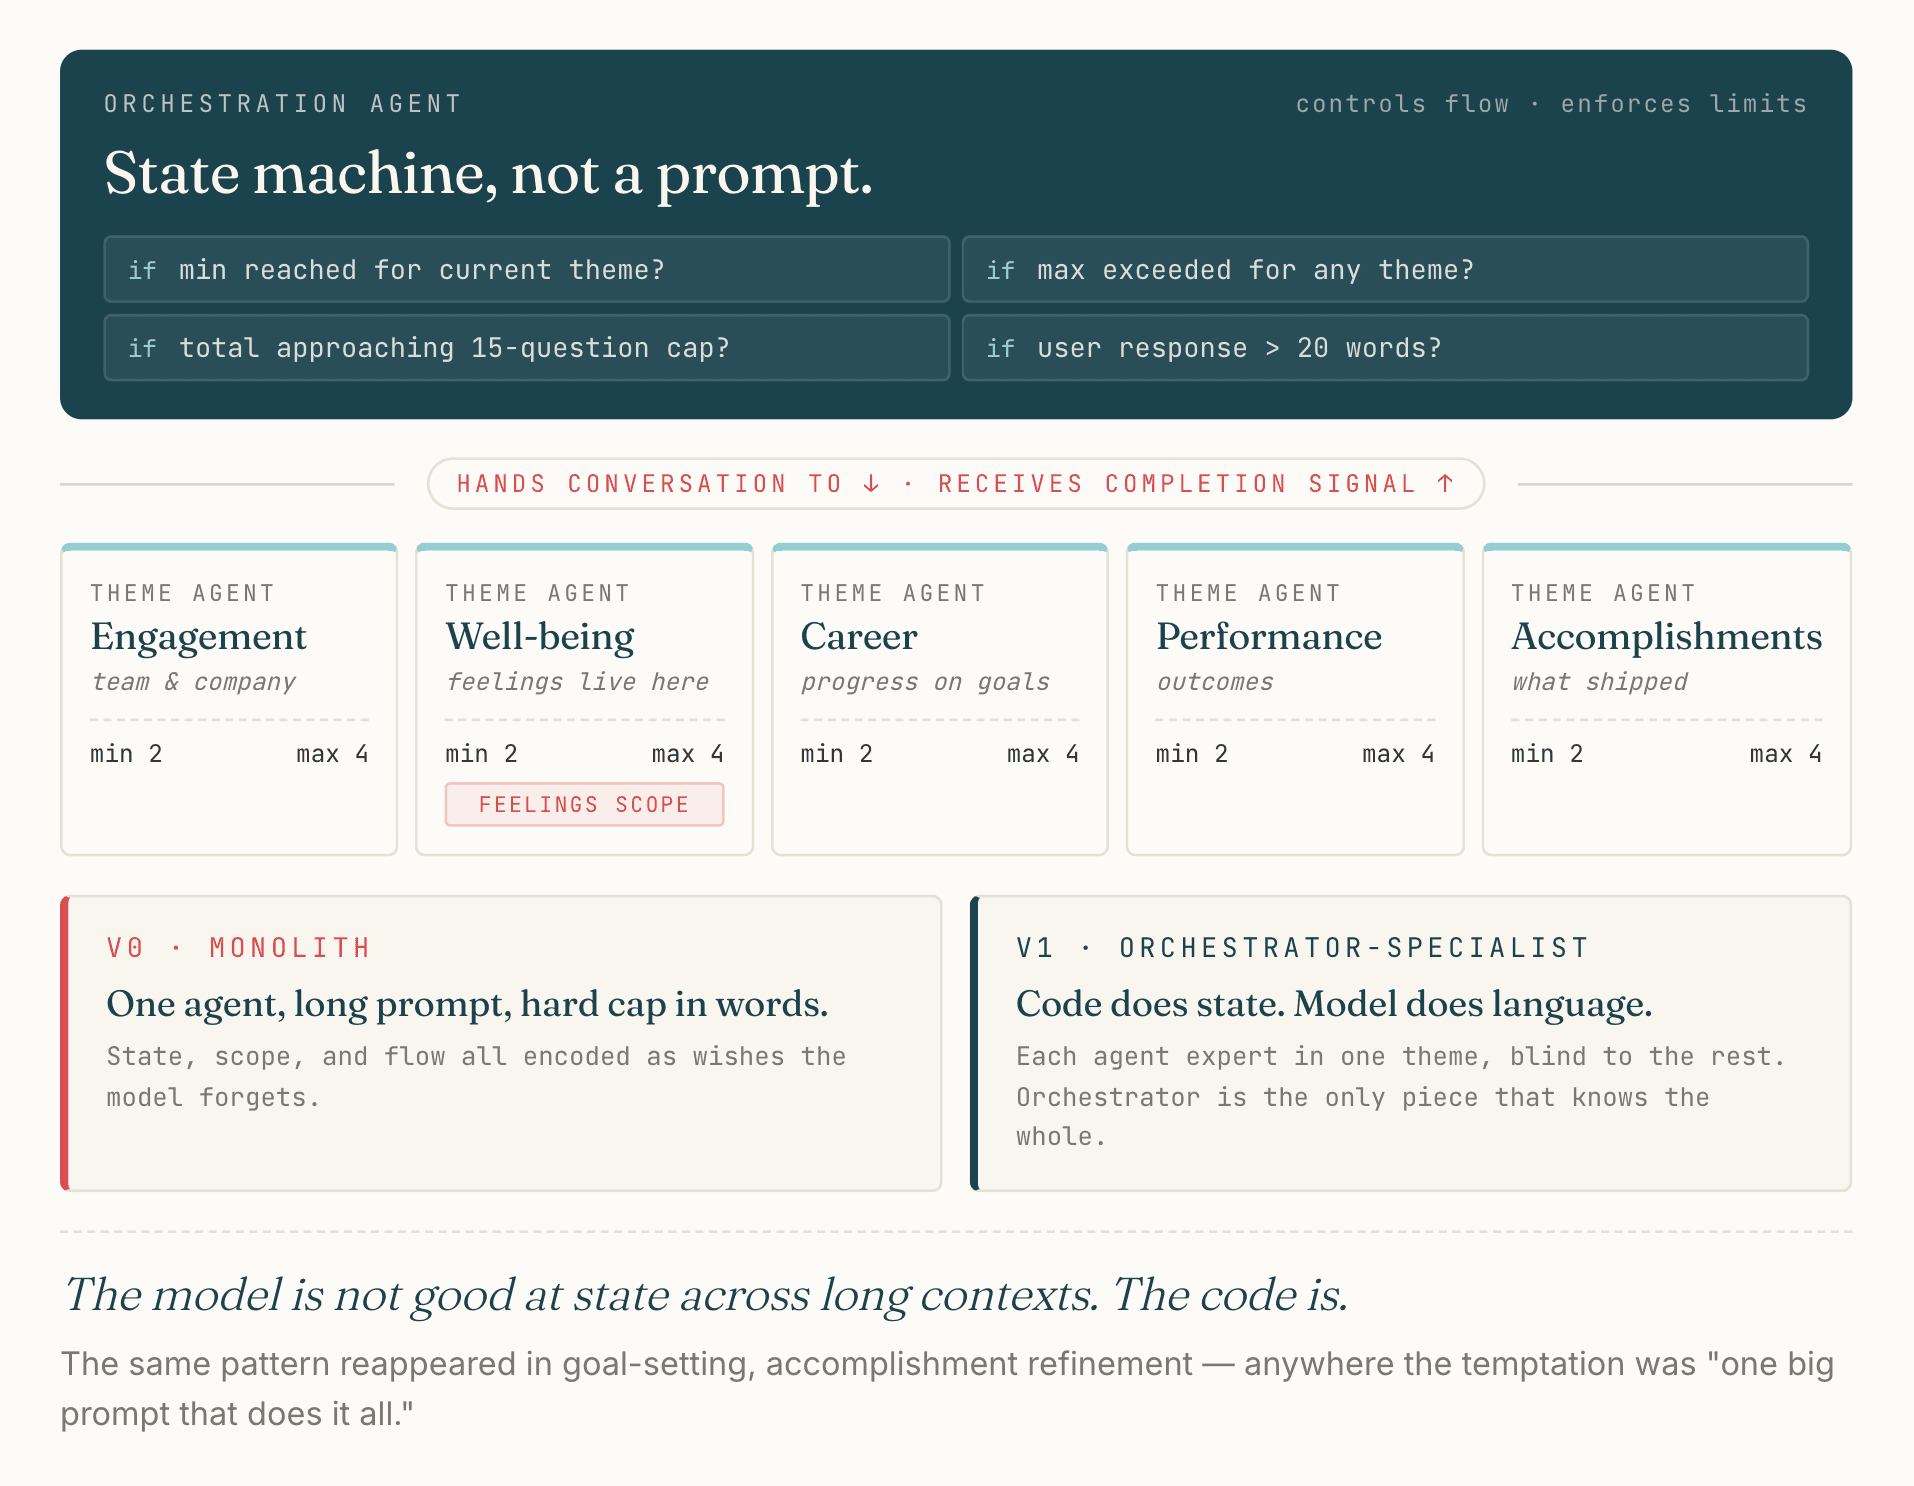This screenshot has width=1914, height=1486.
Task: Click 'min 2' in the Engagement card
Action: [126, 754]
